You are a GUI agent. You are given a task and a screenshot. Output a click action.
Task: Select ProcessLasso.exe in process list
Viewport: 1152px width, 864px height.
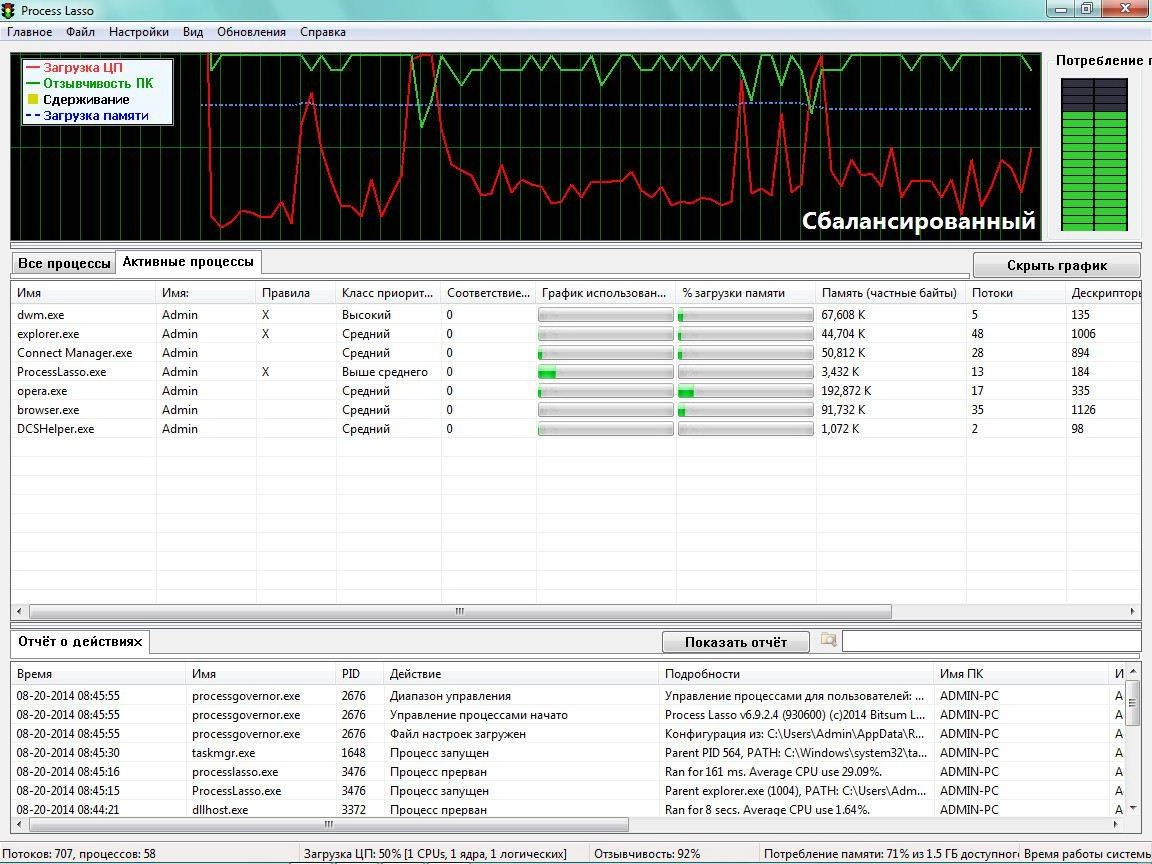click(576, 372)
